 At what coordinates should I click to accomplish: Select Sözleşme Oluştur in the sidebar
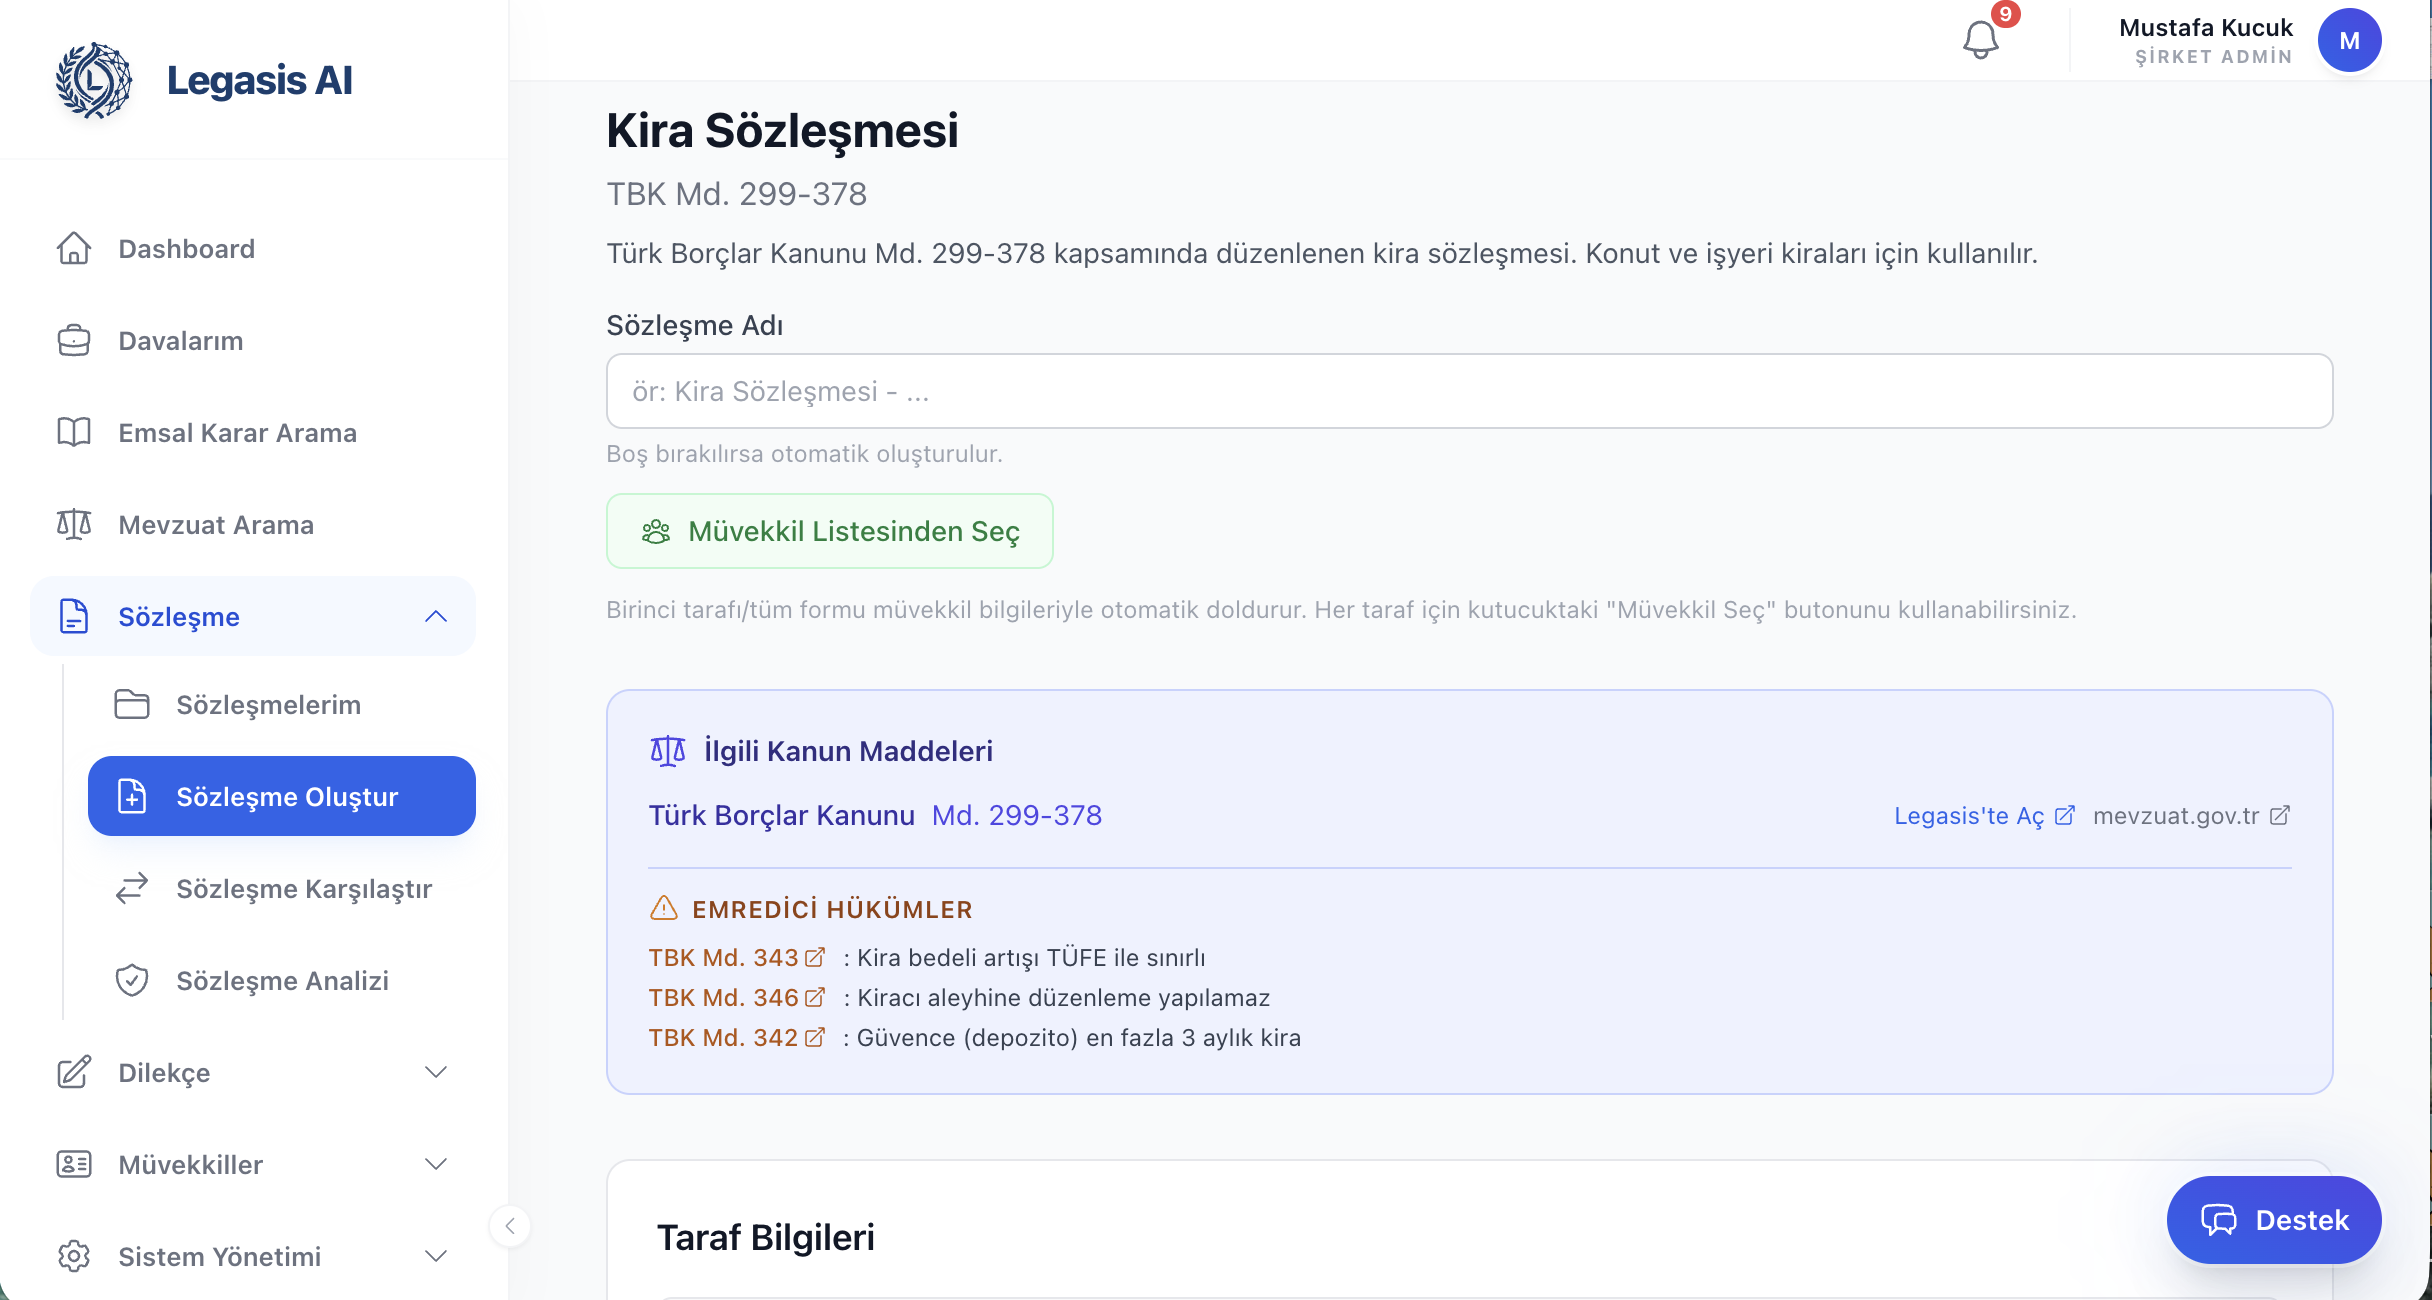click(282, 796)
